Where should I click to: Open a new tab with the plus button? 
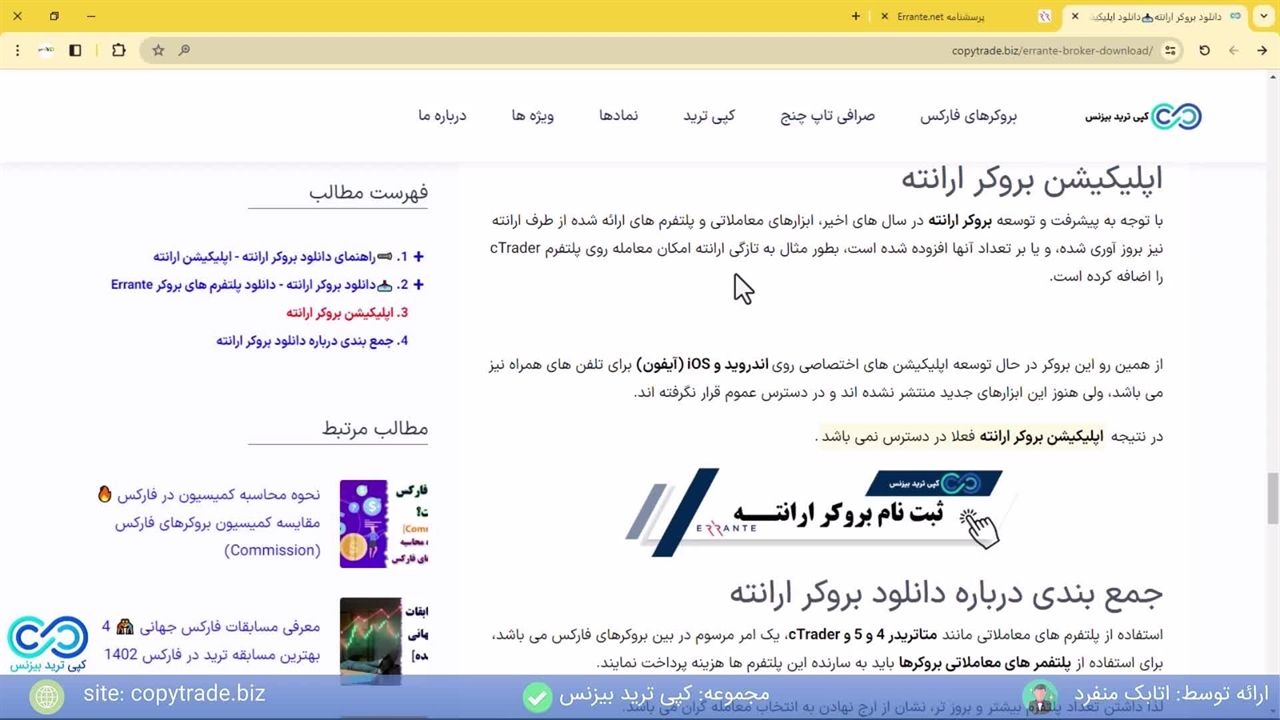pos(855,16)
